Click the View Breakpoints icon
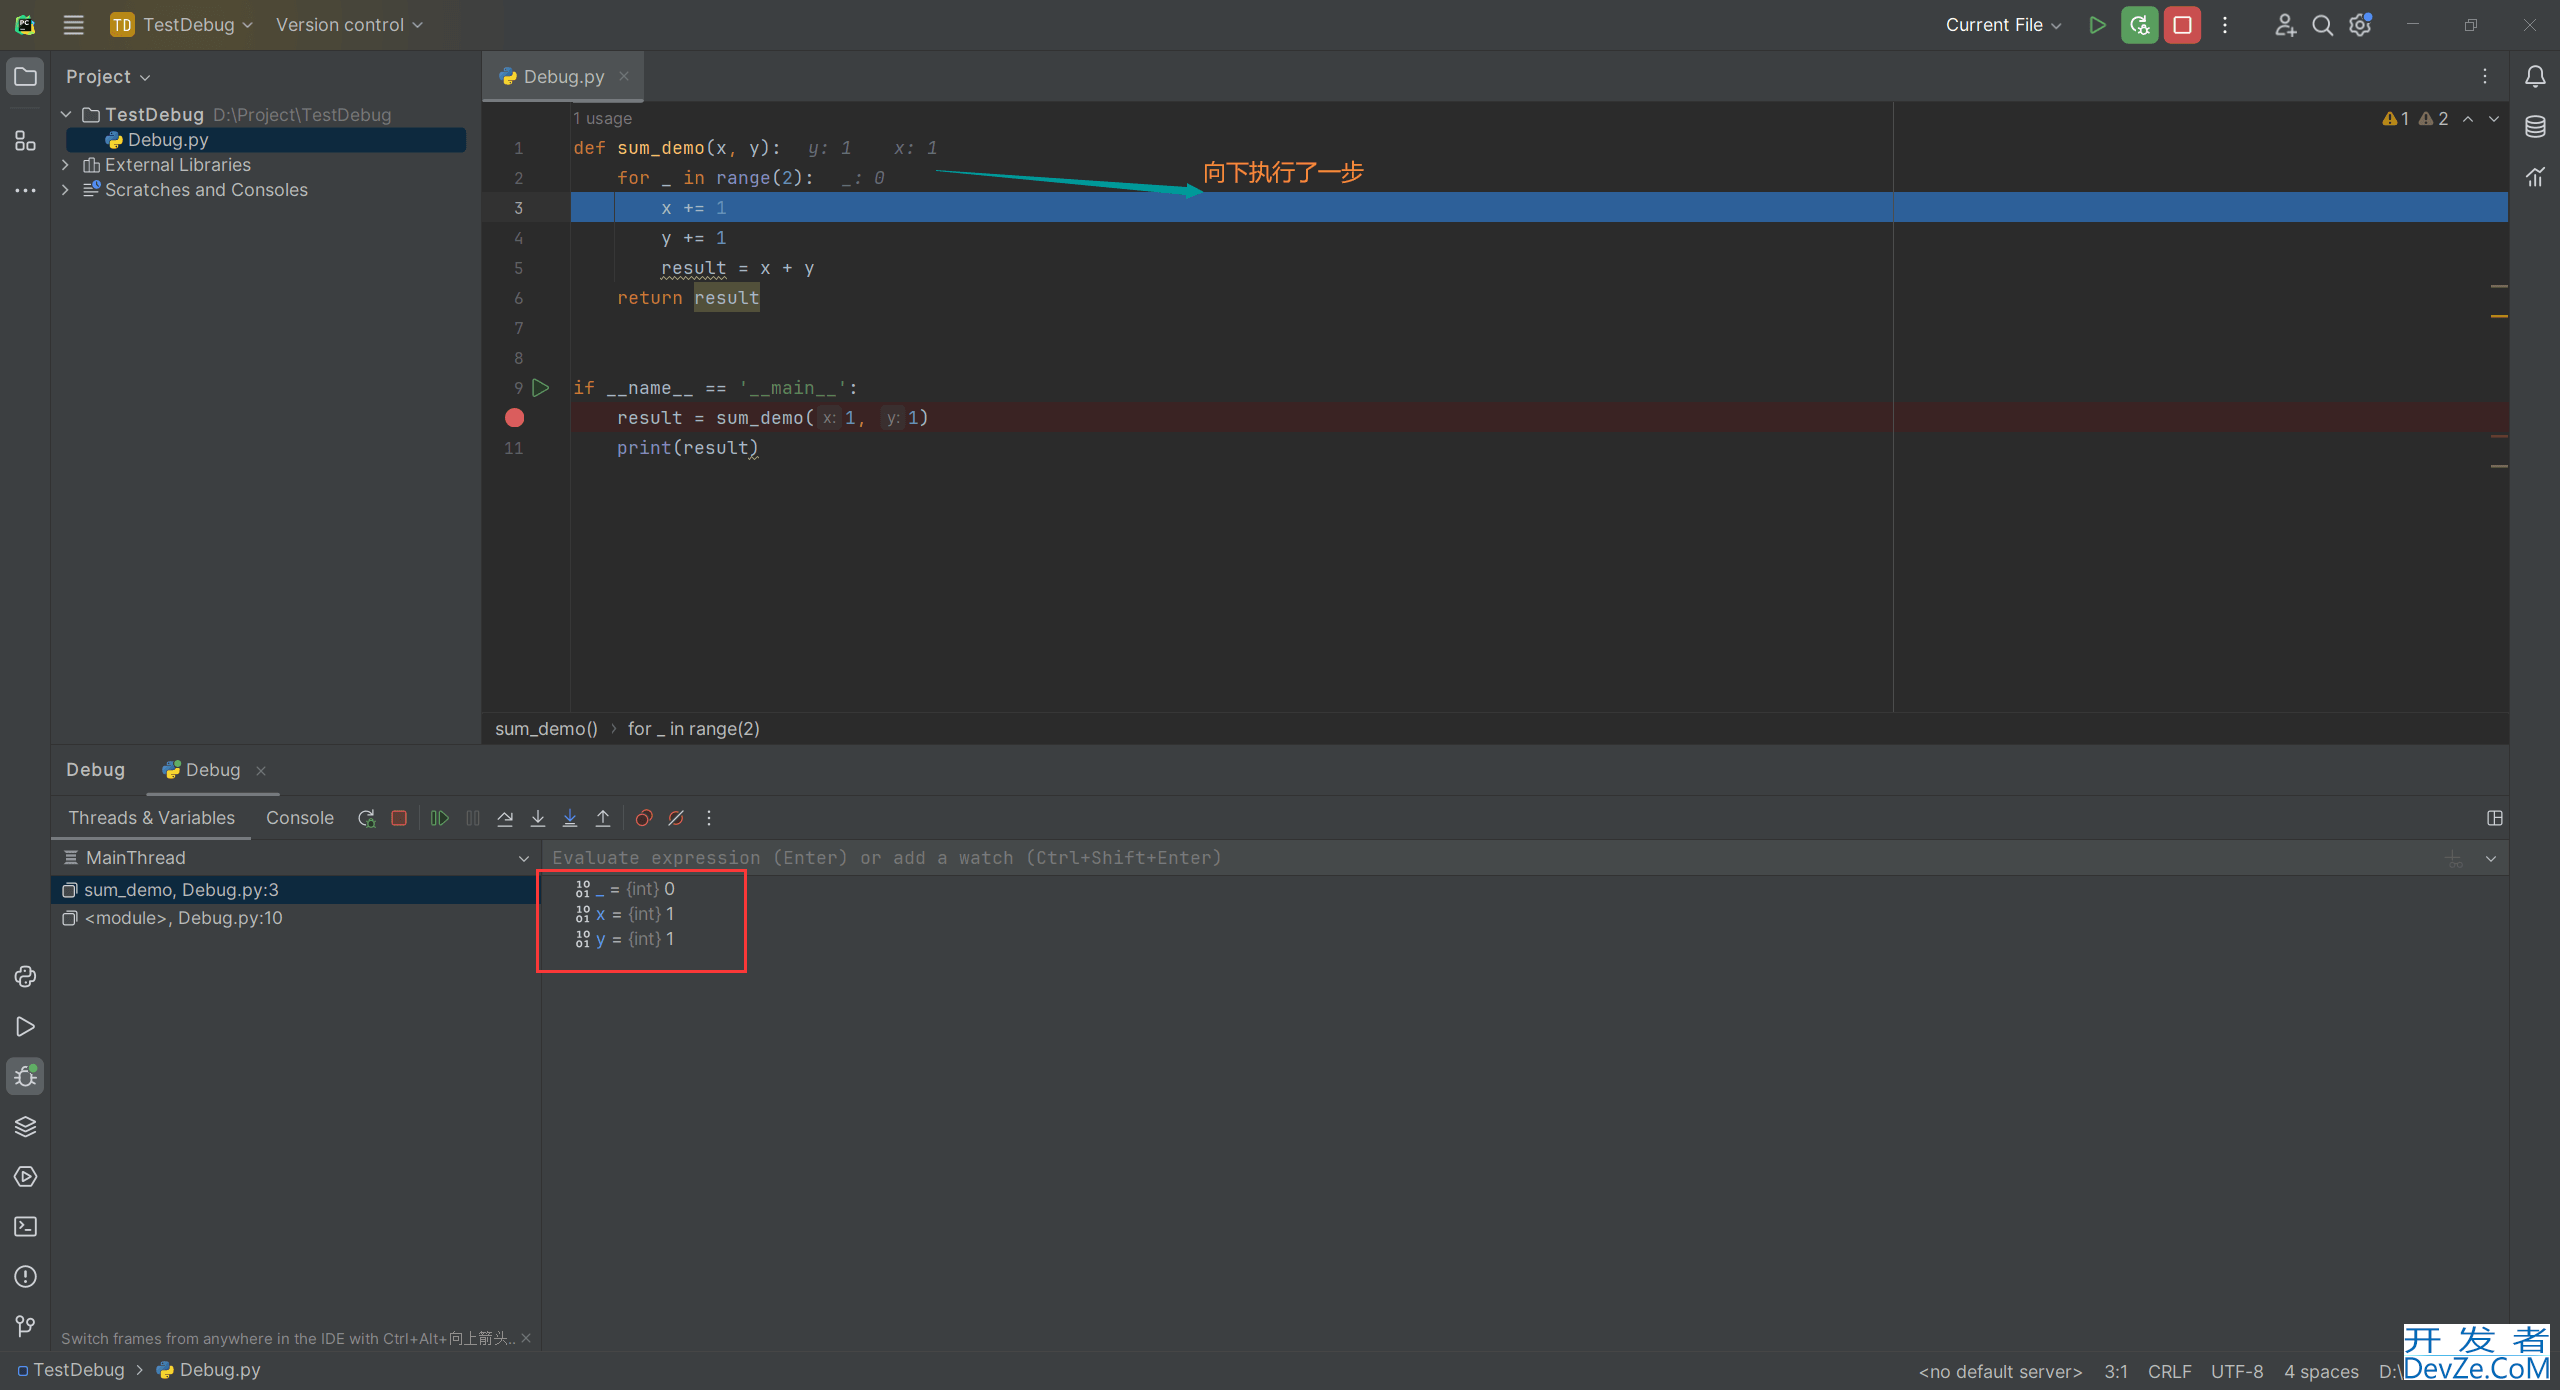This screenshot has height=1390, width=2560. [643, 818]
